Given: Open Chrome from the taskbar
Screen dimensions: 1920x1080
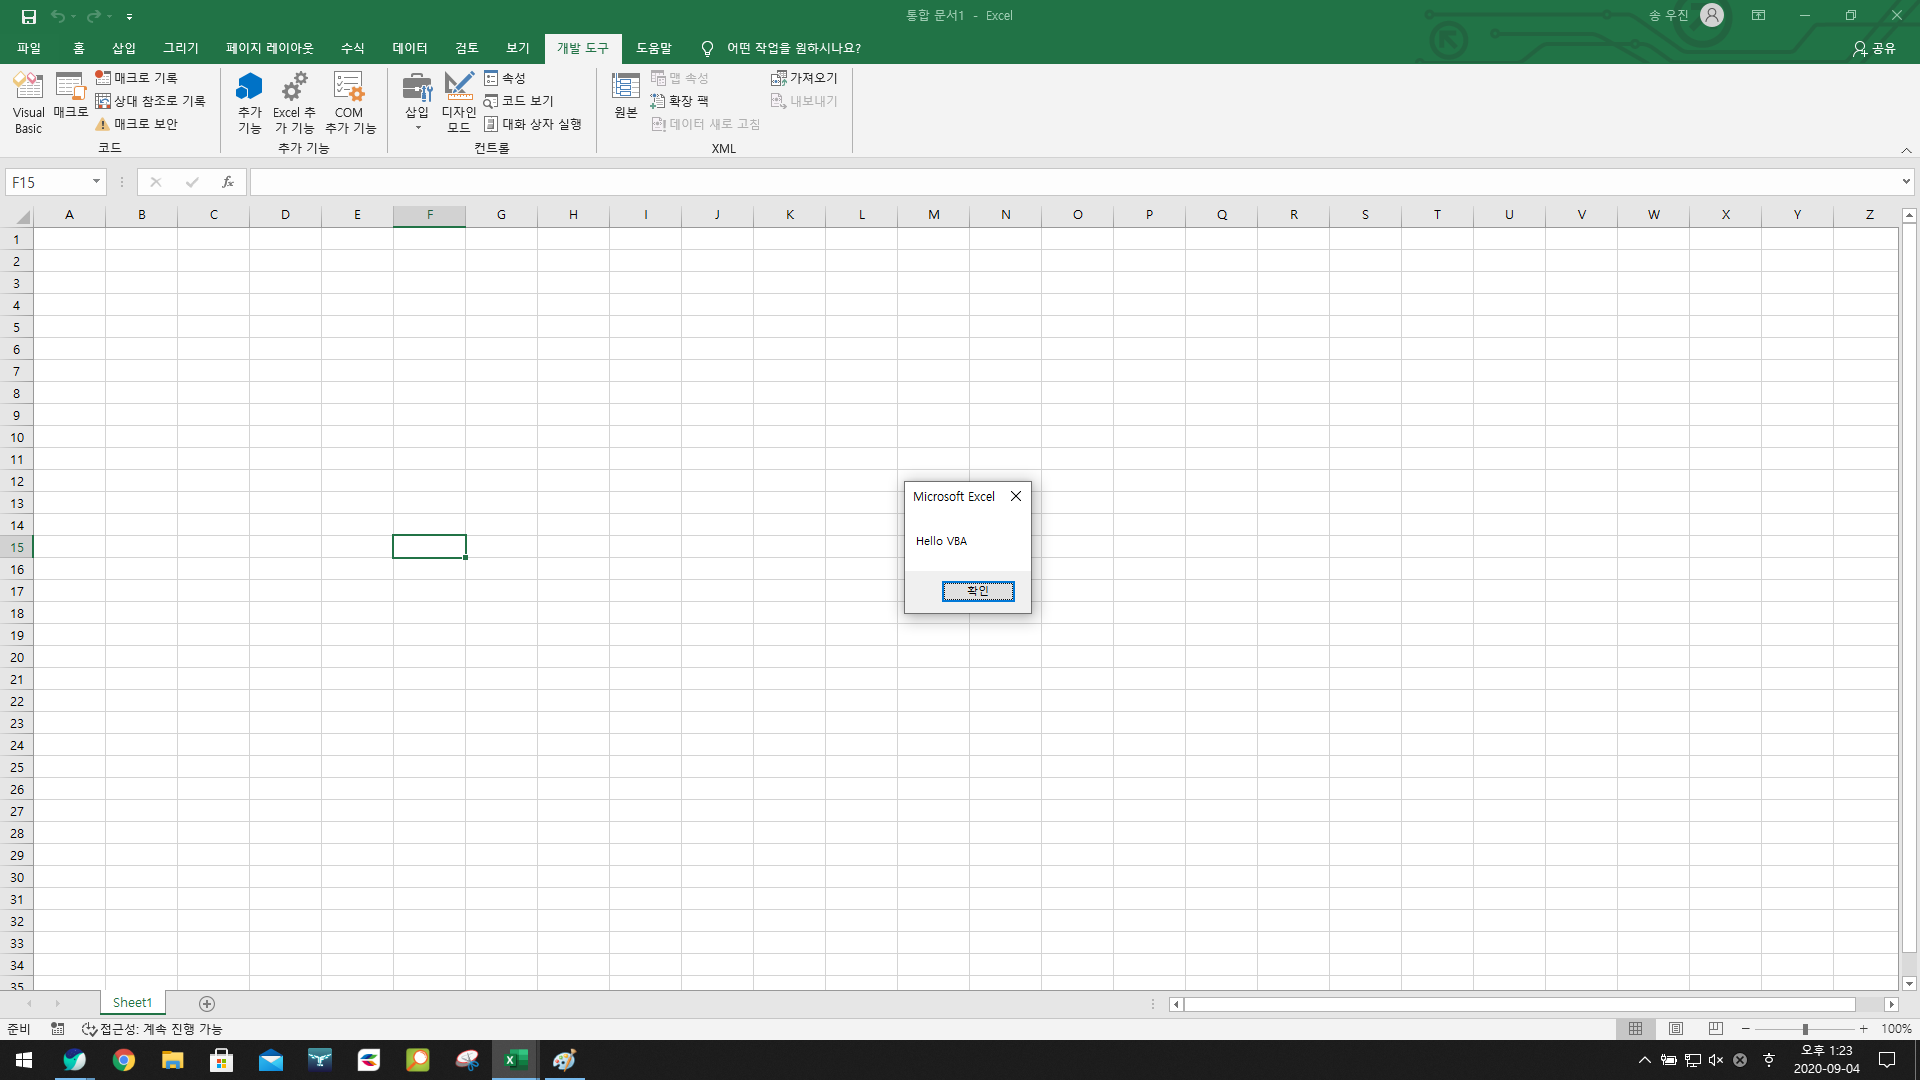Looking at the screenshot, I should 124,1060.
